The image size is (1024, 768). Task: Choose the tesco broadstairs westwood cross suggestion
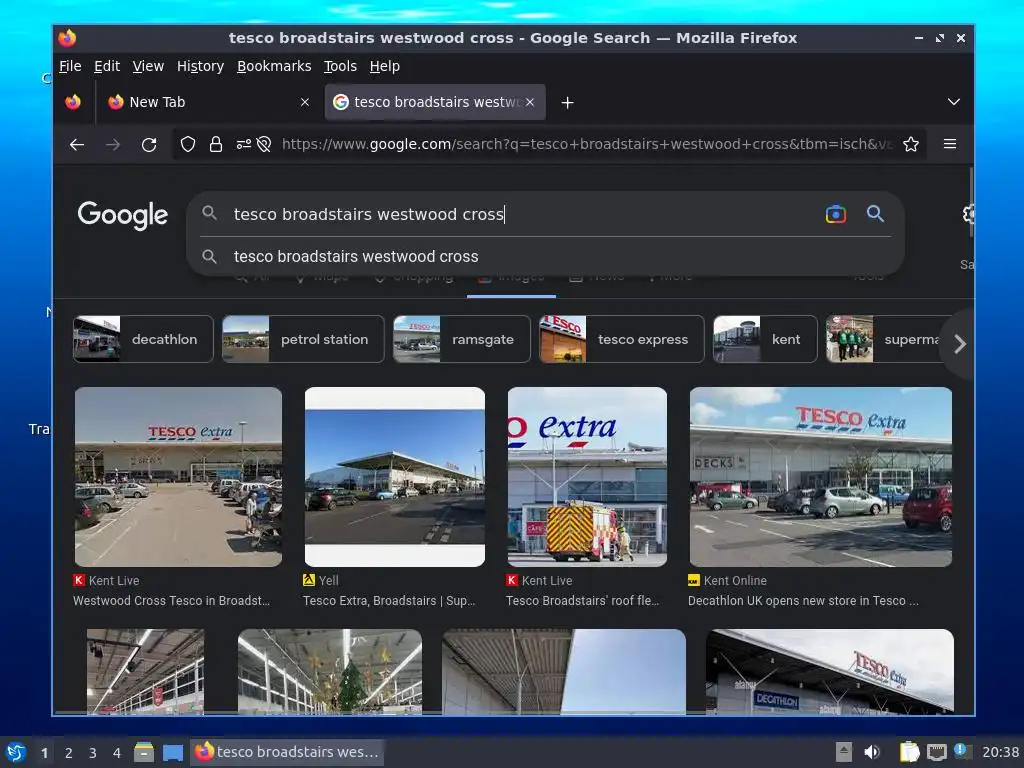pos(356,257)
